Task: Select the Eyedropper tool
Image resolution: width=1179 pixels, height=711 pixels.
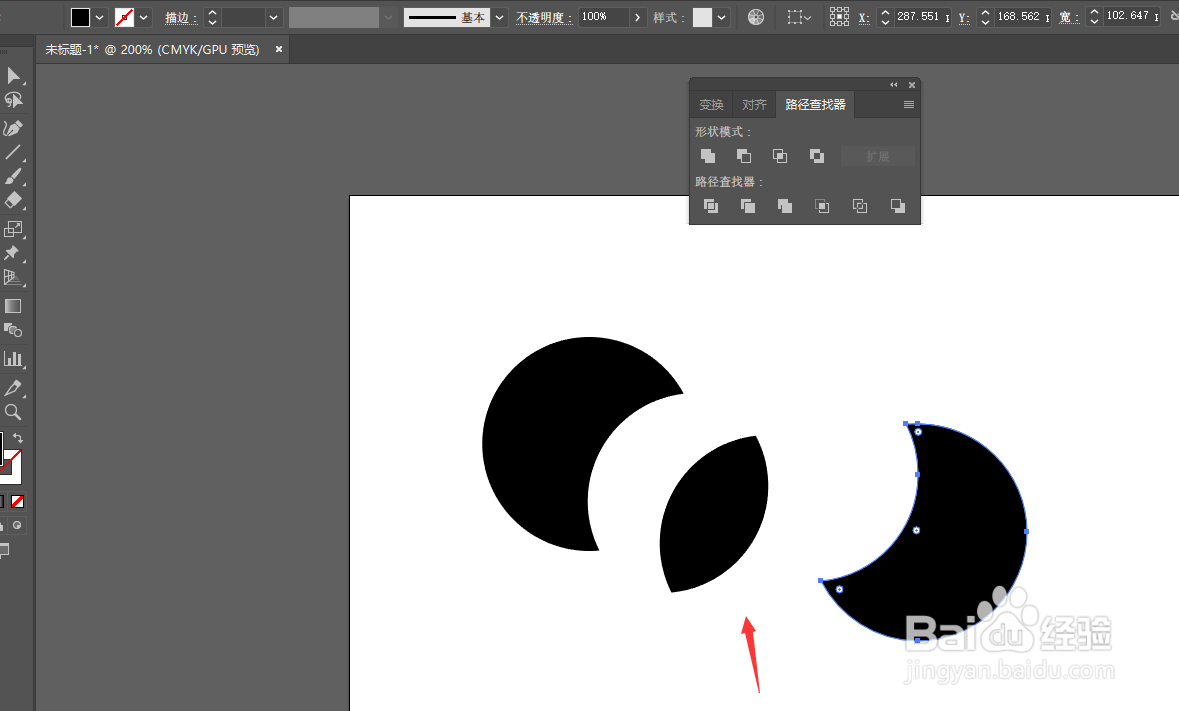Action: 13,388
